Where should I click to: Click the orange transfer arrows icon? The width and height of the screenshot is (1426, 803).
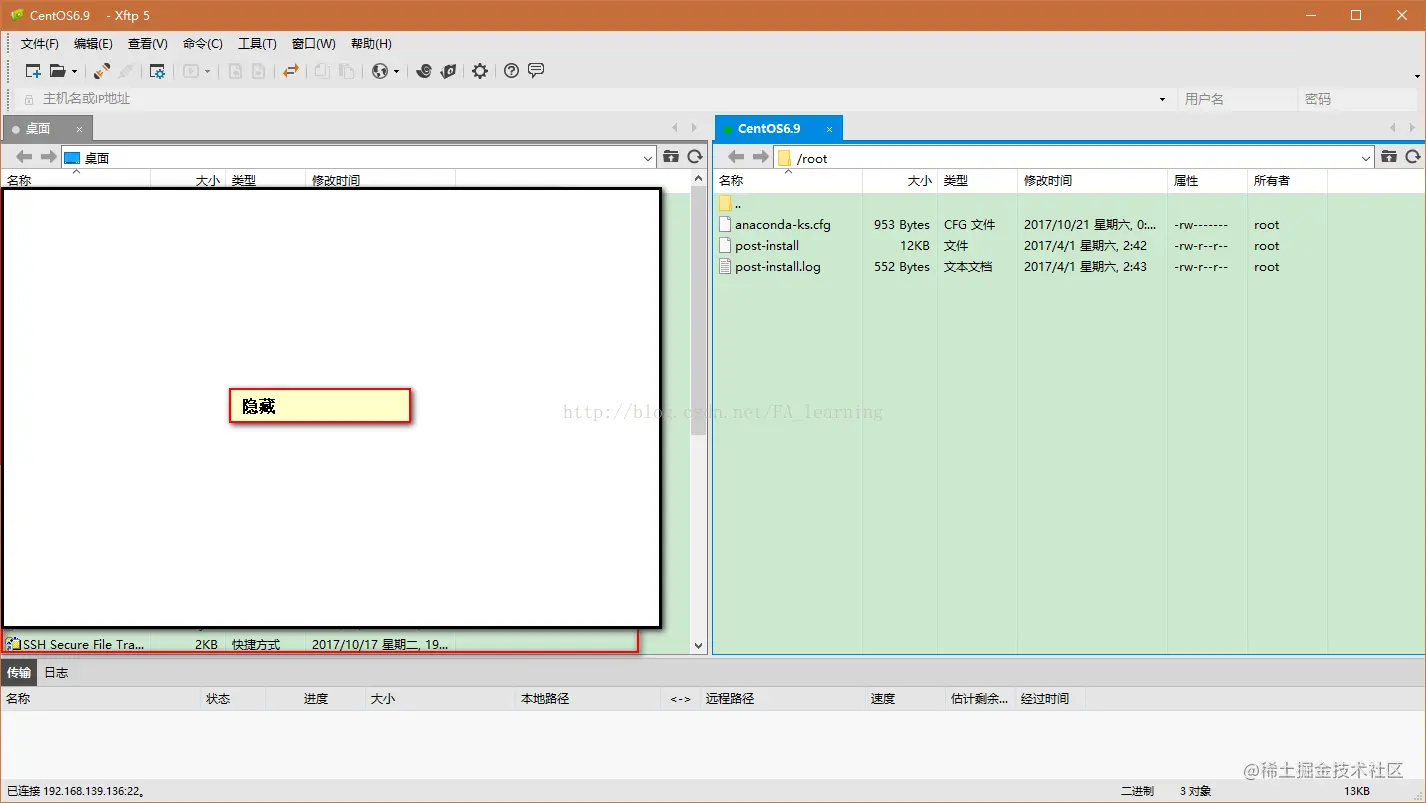[x=290, y=71]
